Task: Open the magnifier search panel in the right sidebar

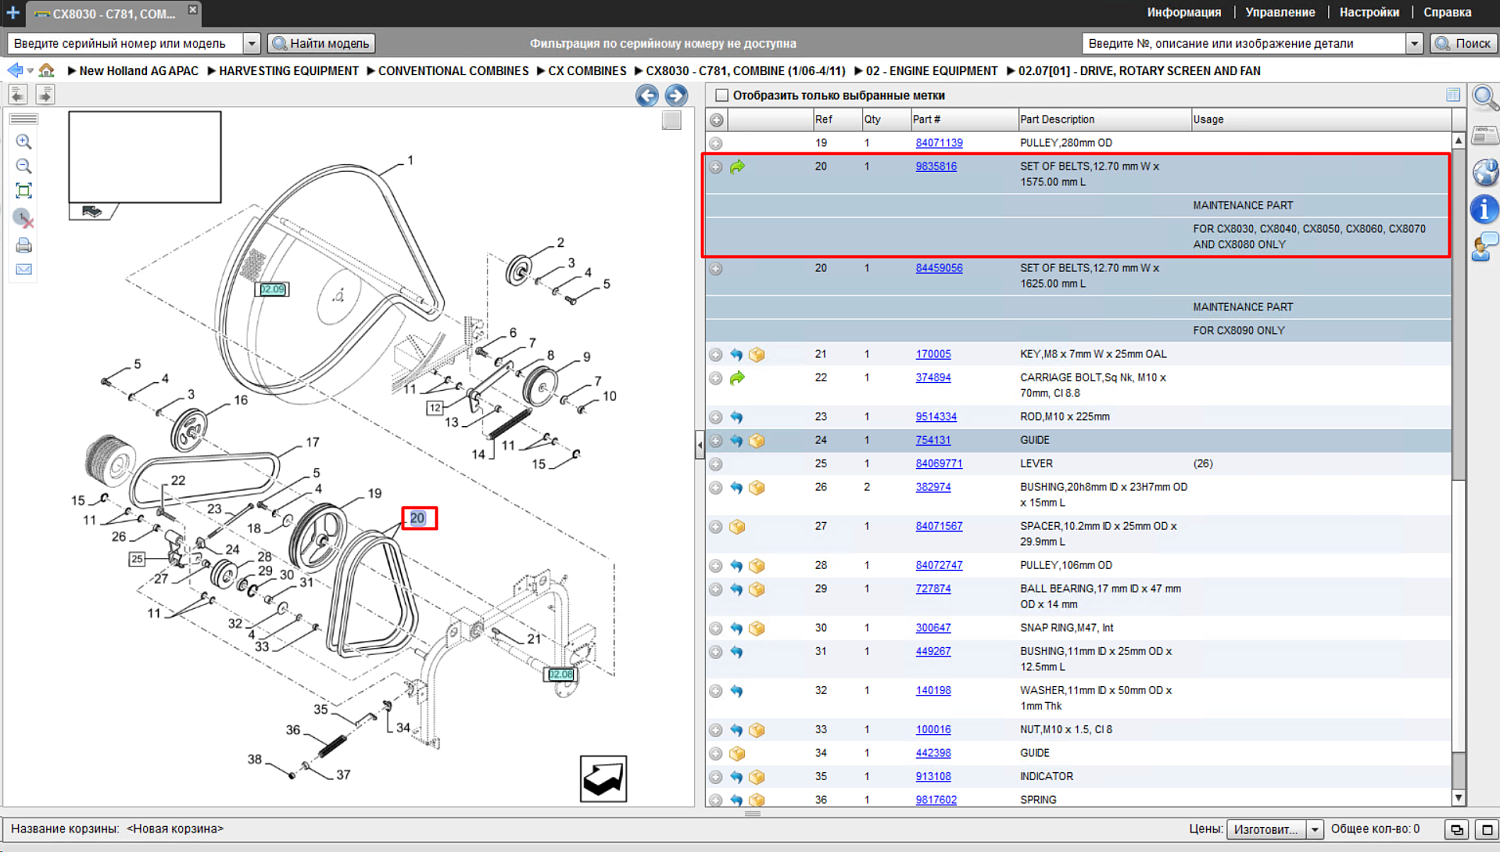Action: [1485, 98]
